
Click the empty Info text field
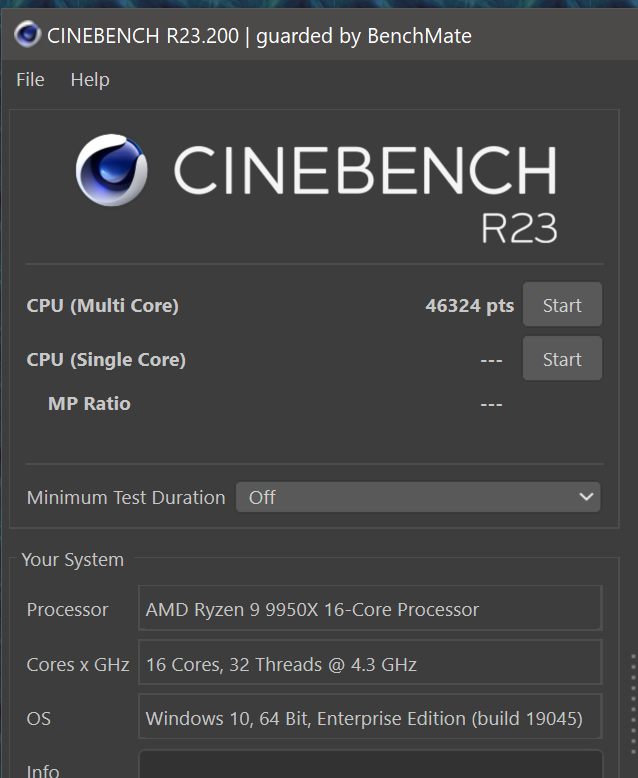pyautogui.click(x=370, y=766)
